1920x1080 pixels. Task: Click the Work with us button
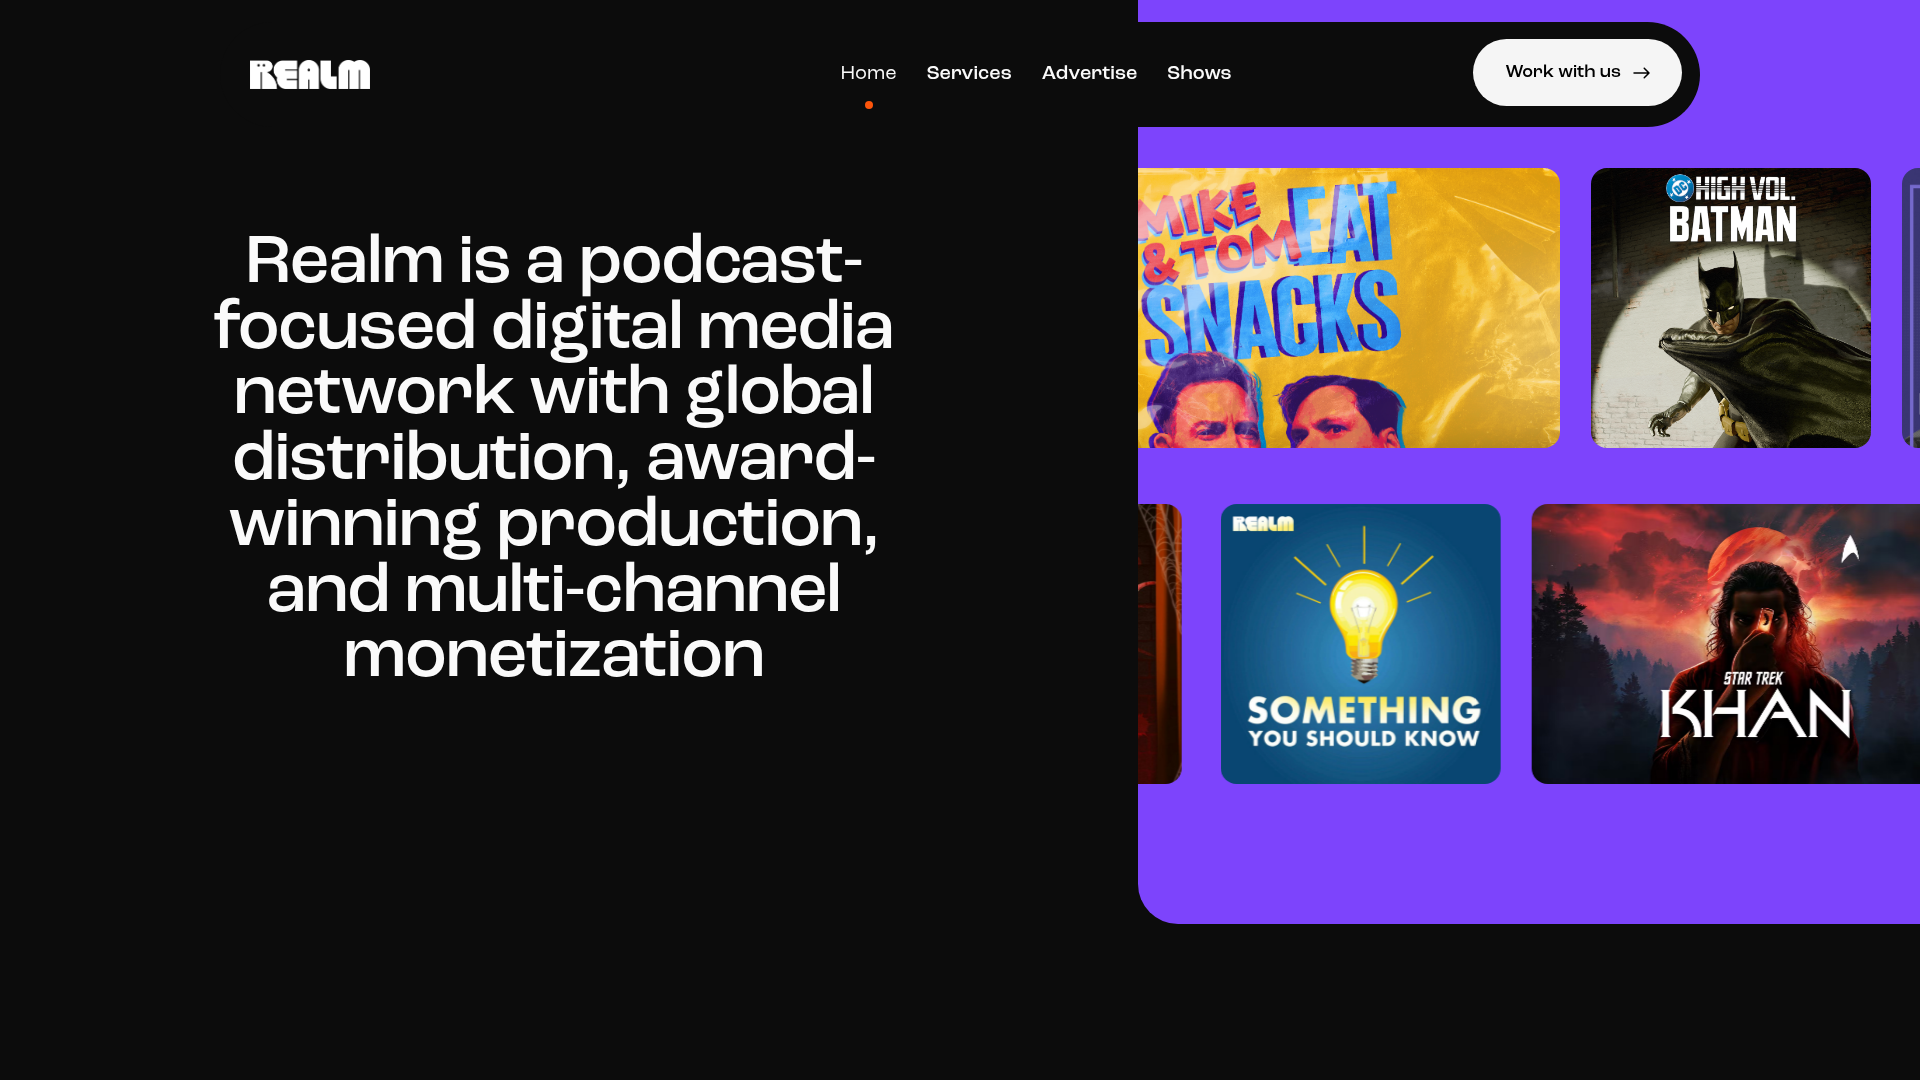[1576, 72]
